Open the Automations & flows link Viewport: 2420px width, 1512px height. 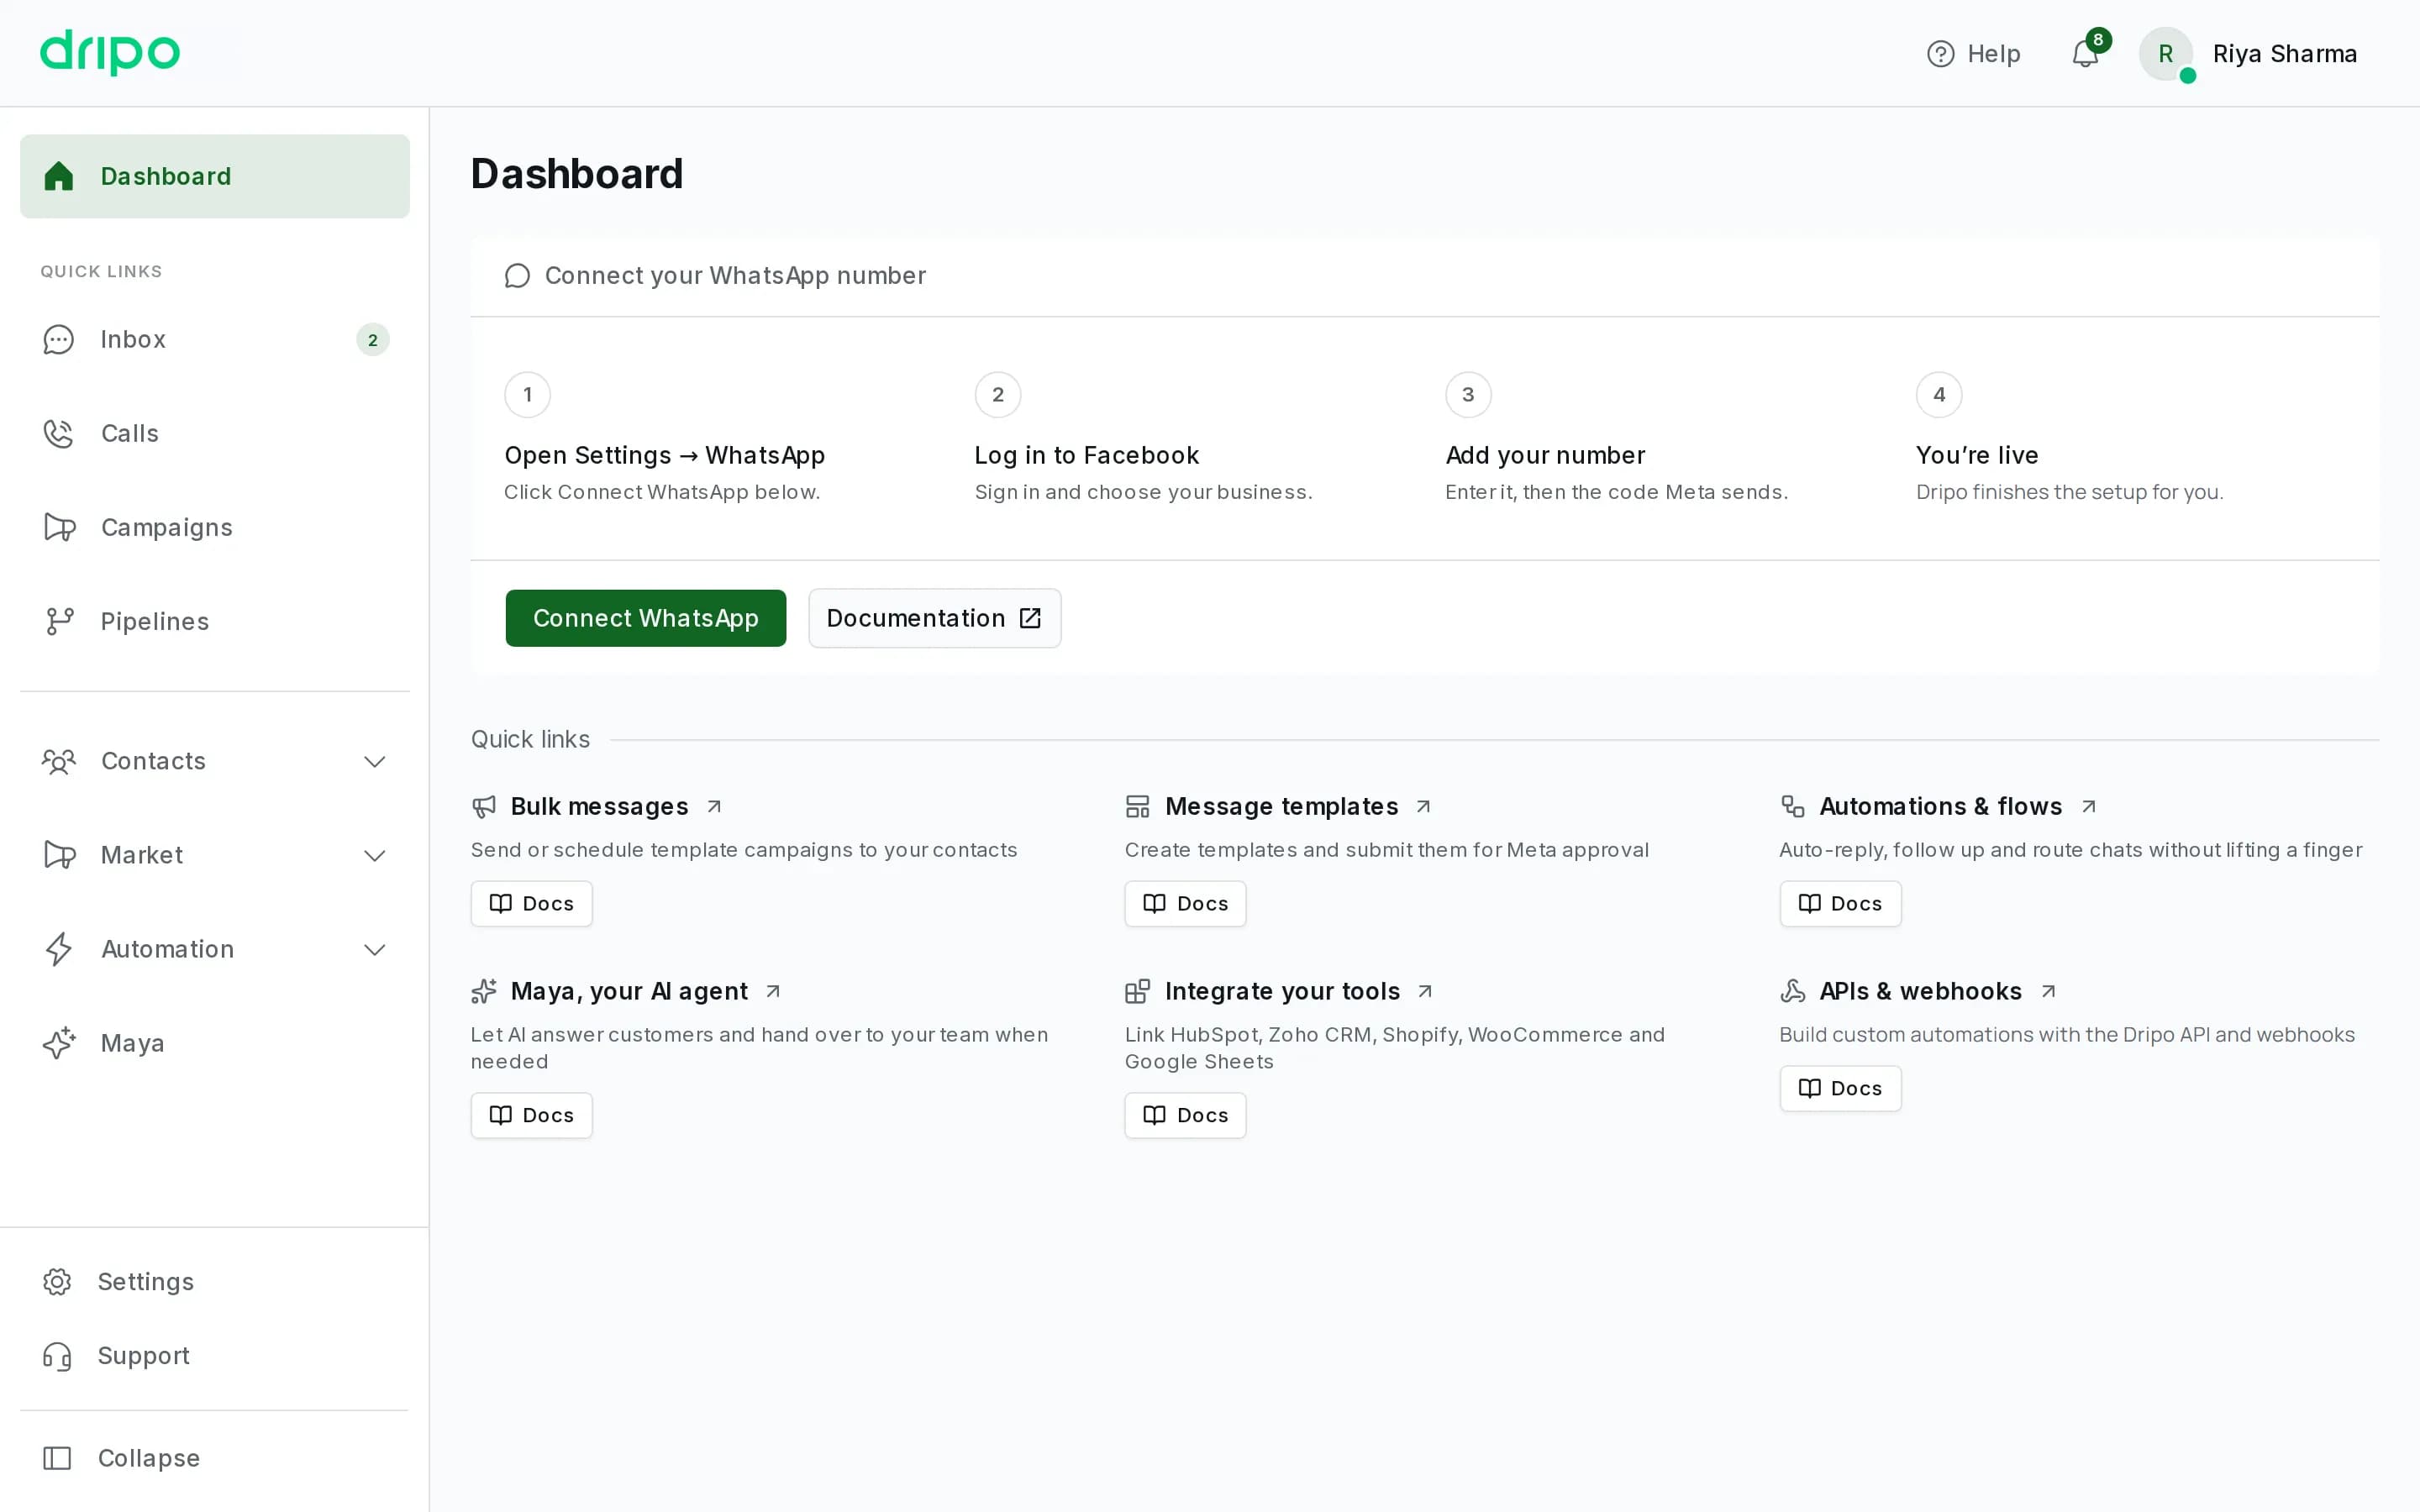(x=1941, y=806)
